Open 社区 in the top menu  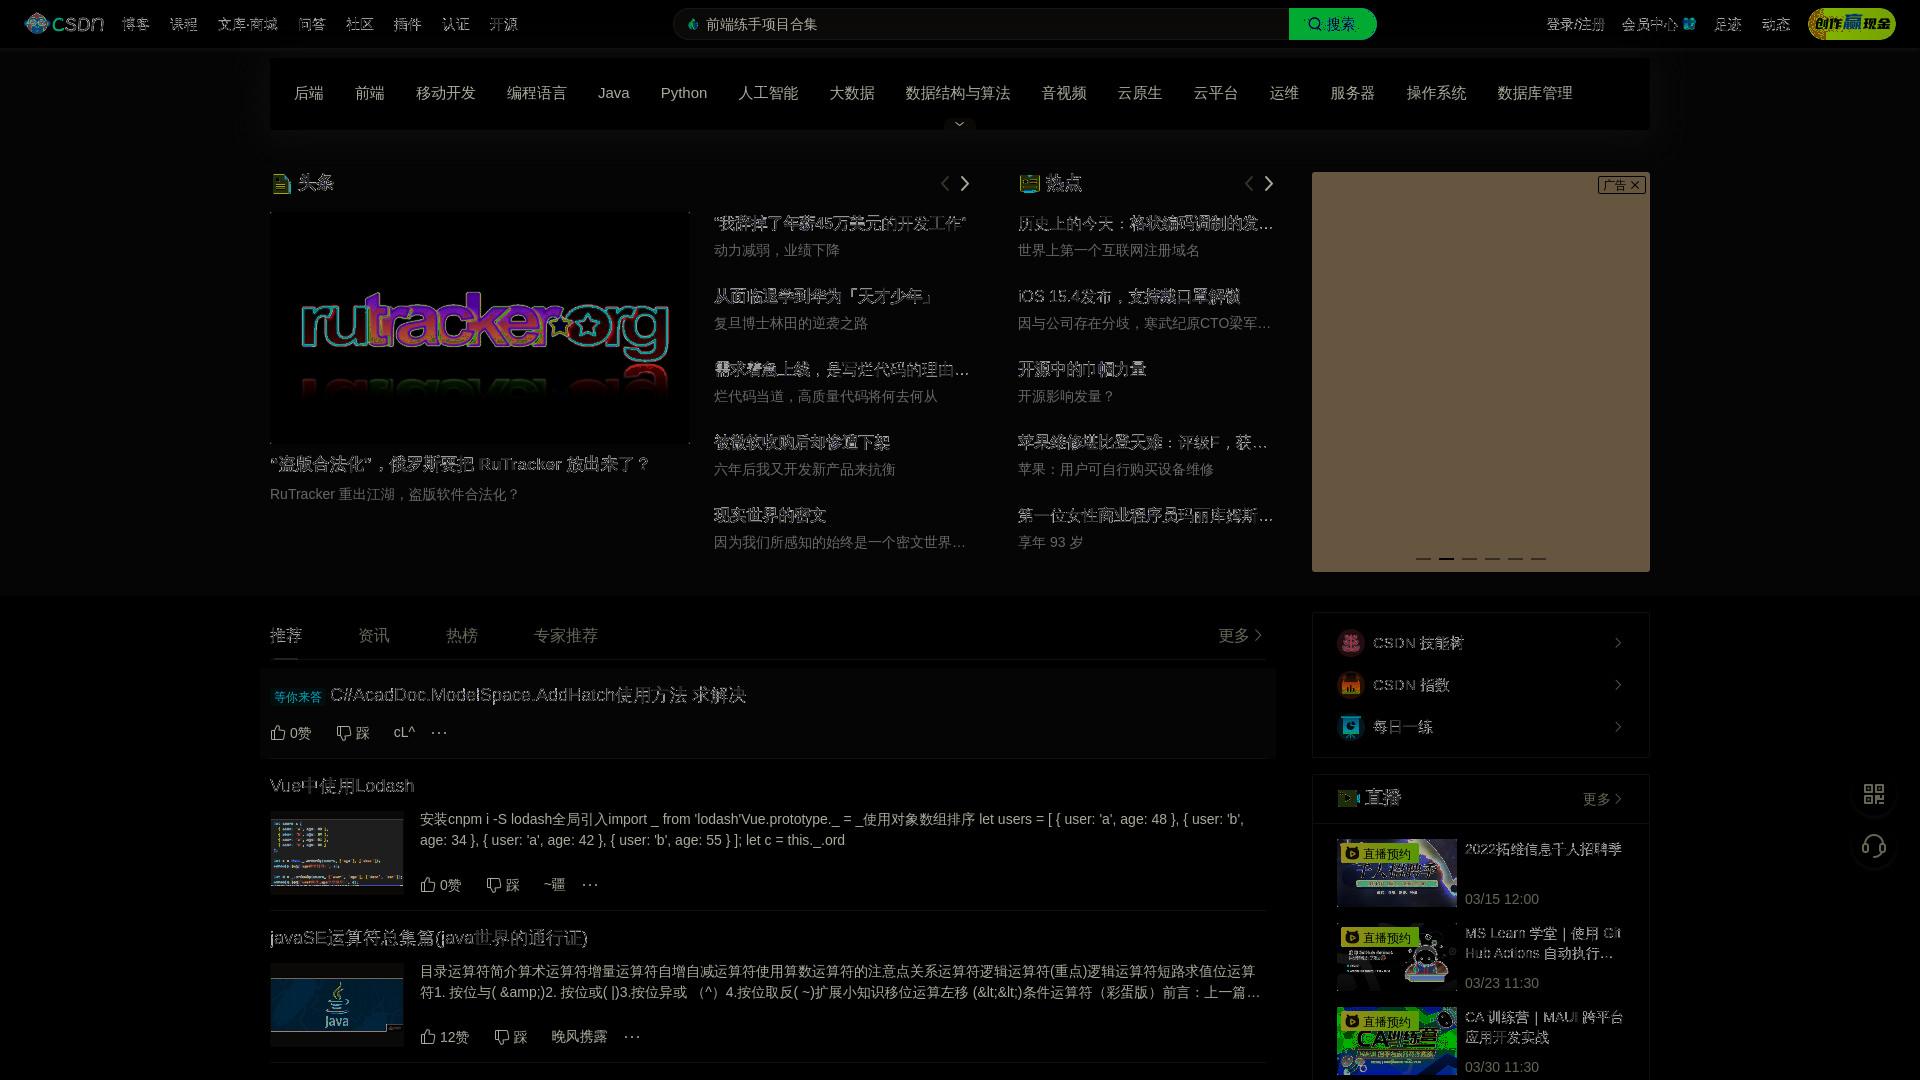pyautogui.click(x=360, y=24)
